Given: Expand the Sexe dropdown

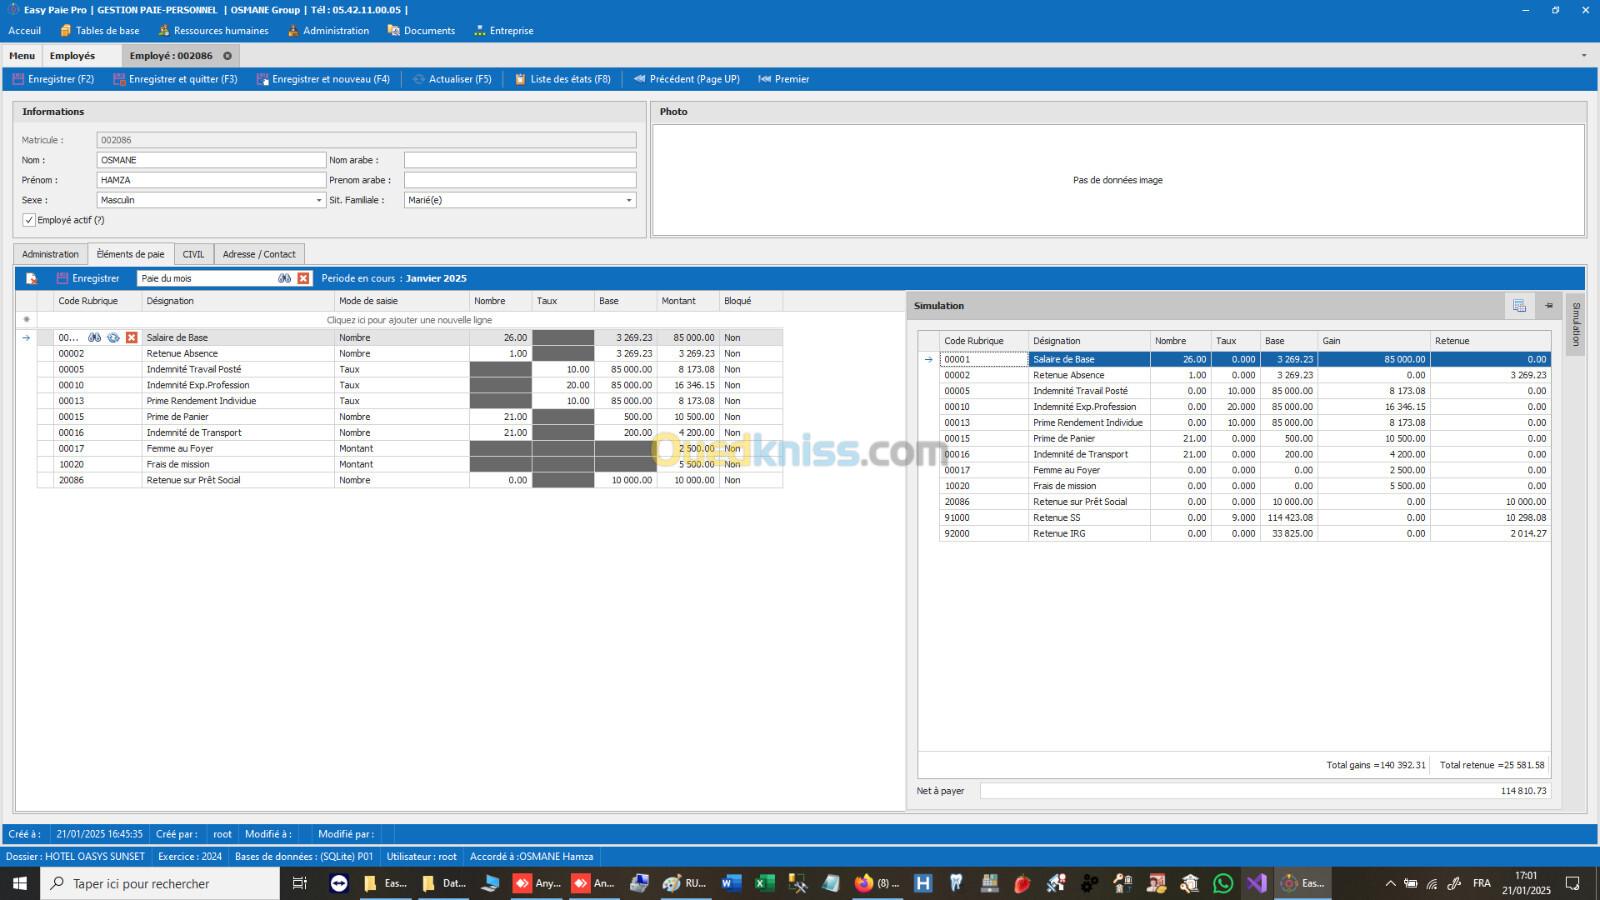Looking at the screenshot, I should pos(319,200).
